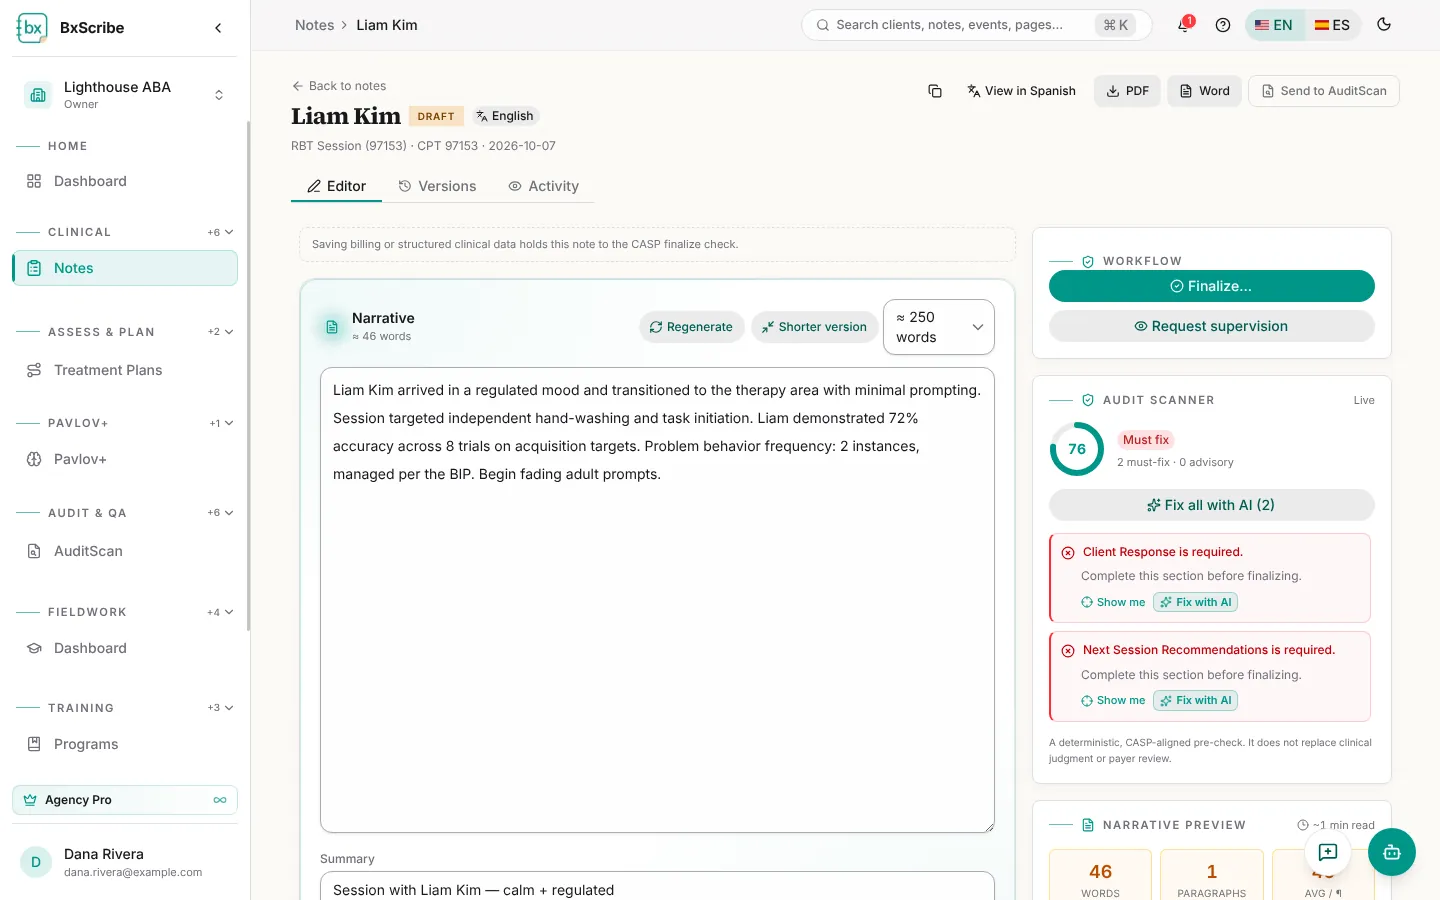Fix Next Session Recommendations with AI
The width and height of the screenshot is (1440, 900).
click(x=1196, y=700)
